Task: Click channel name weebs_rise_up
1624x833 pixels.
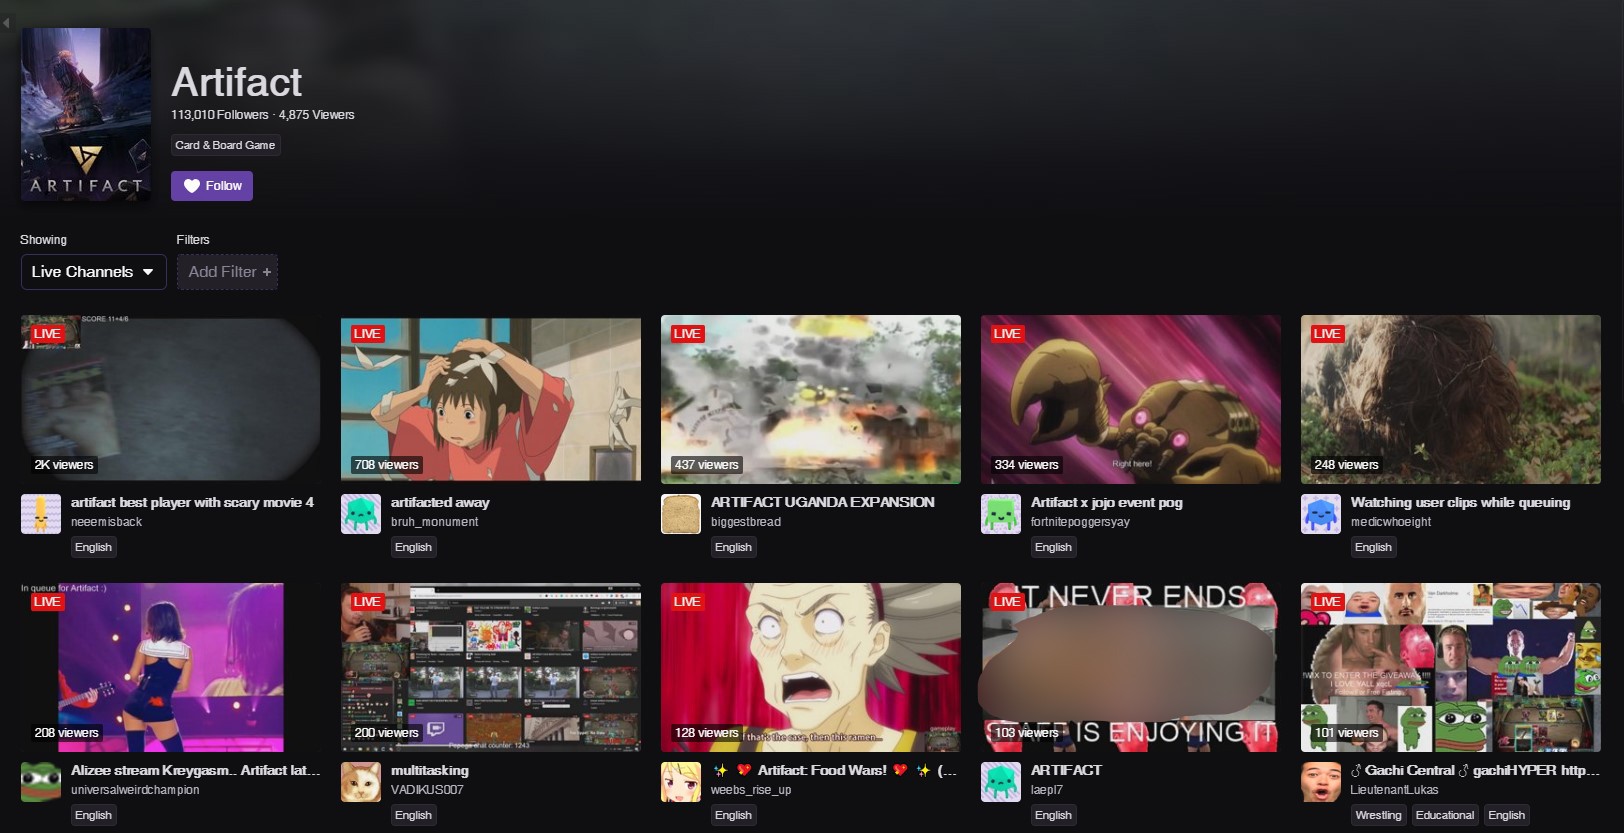Action: click(751, 790)
